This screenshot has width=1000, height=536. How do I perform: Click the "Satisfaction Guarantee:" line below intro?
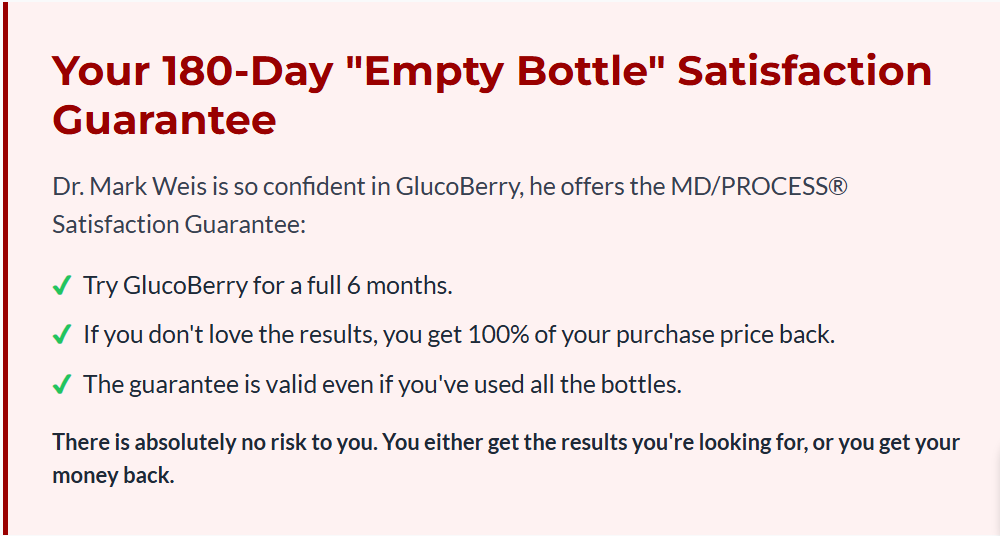tap(179, 225)
